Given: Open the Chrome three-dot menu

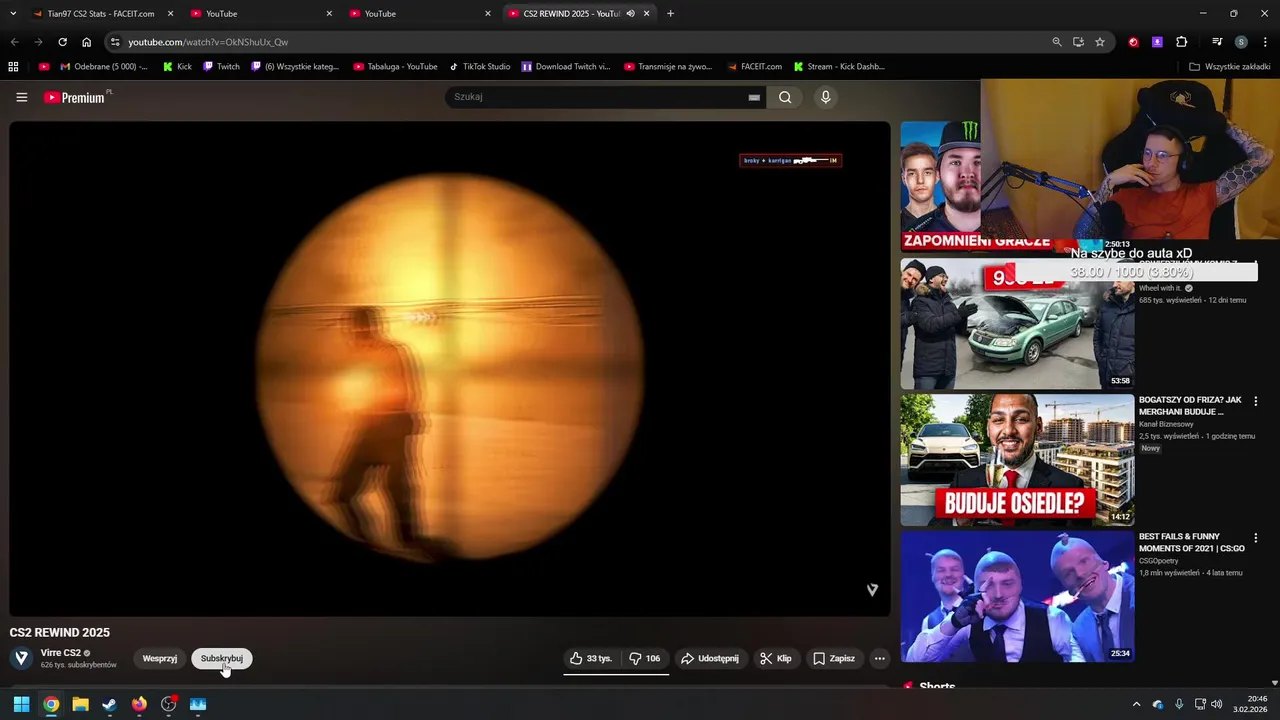Looking at the screenshot, I should pyautogui.click(x=1264, y=42).
